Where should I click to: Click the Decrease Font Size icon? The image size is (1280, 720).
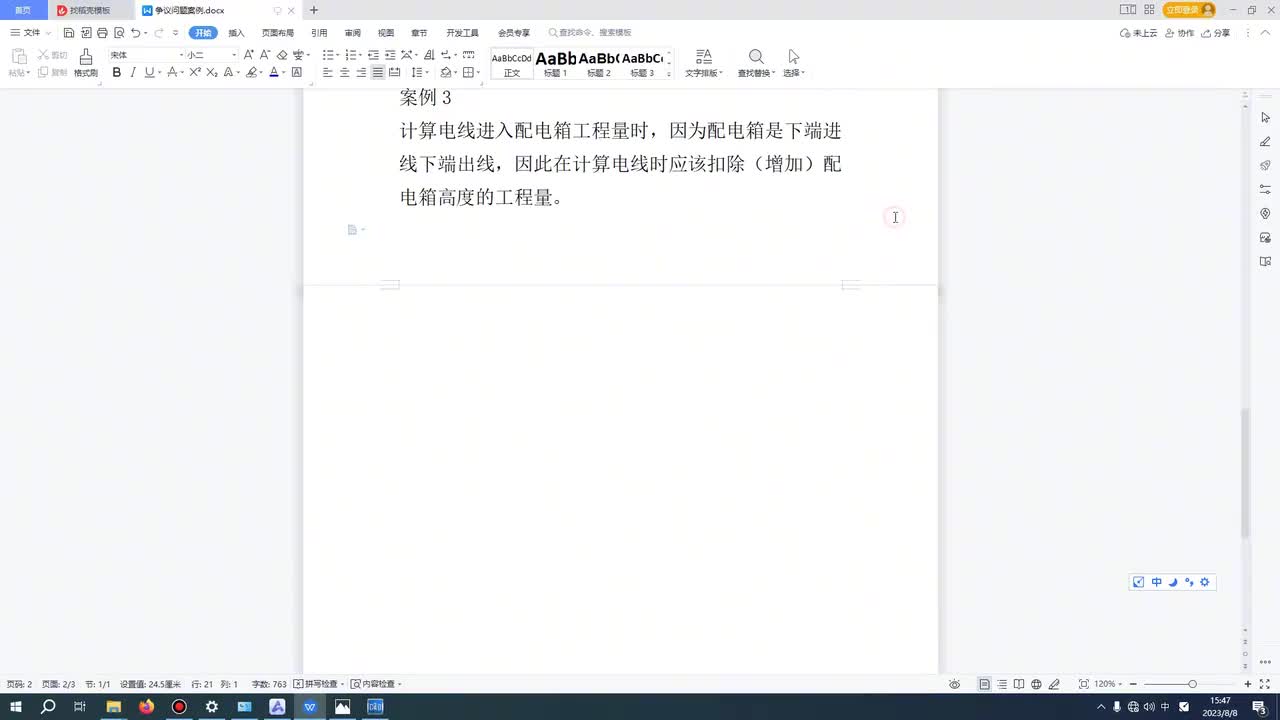click(x=265, y=55)
